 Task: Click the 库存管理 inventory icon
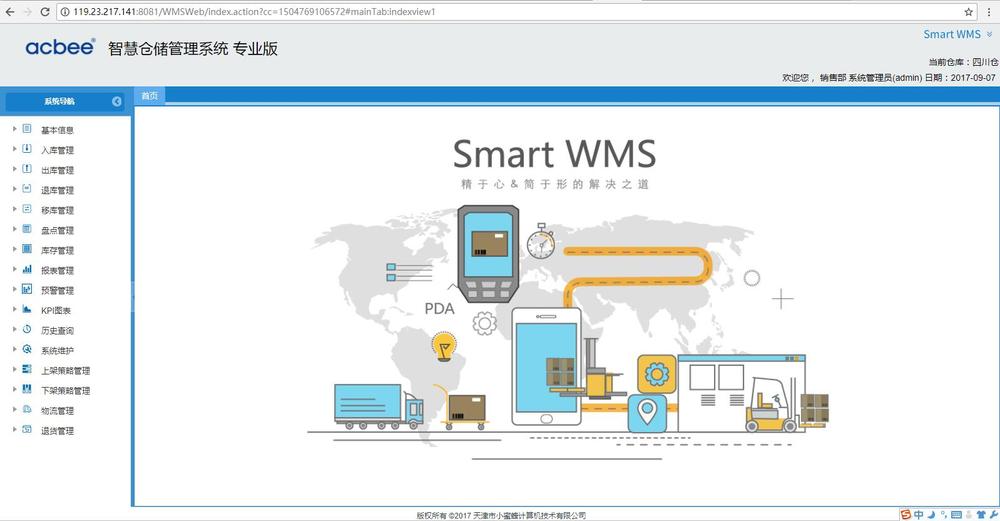pyautogui.click(x=27, y=249)
